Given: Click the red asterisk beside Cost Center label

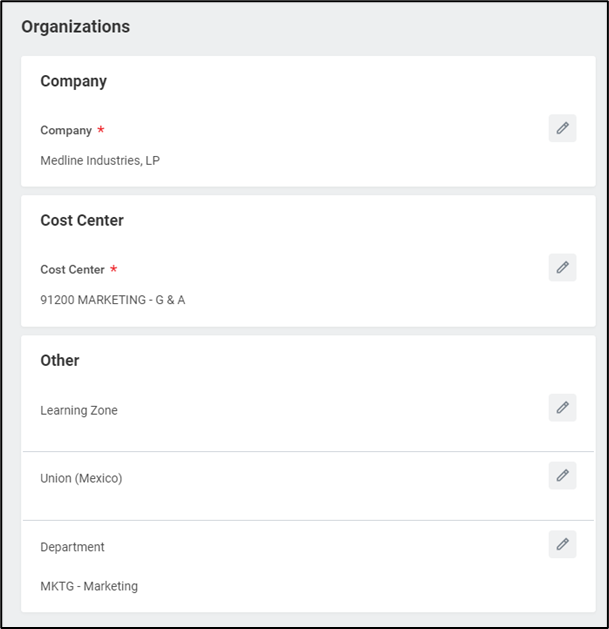Looking at the screenshot, I should pyautogui.click(x=113, y=269).
